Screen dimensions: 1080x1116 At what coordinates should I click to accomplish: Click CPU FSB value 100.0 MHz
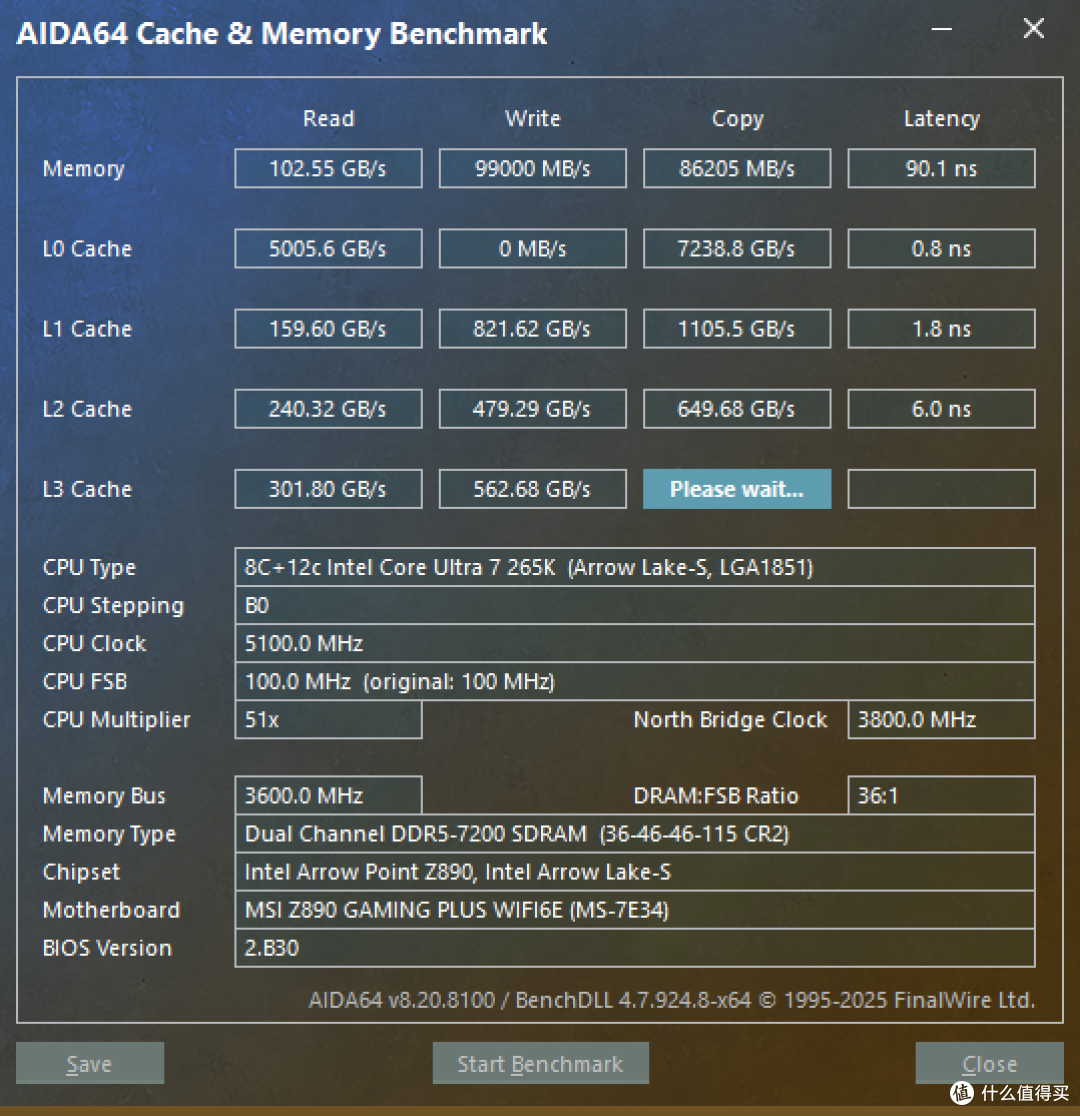(x=635, y=682)
